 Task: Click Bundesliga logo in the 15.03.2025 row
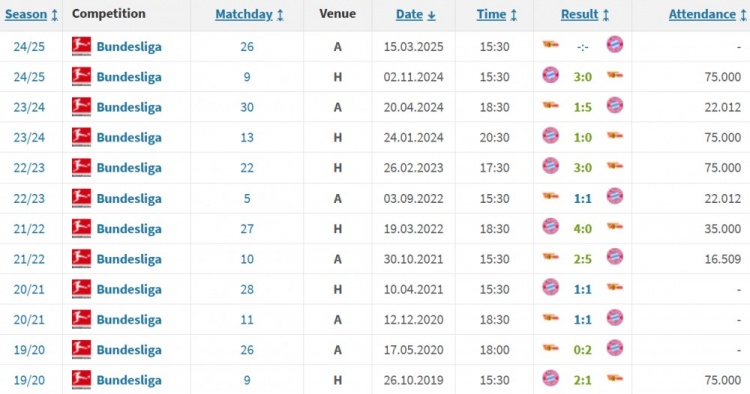pos(81,46)
